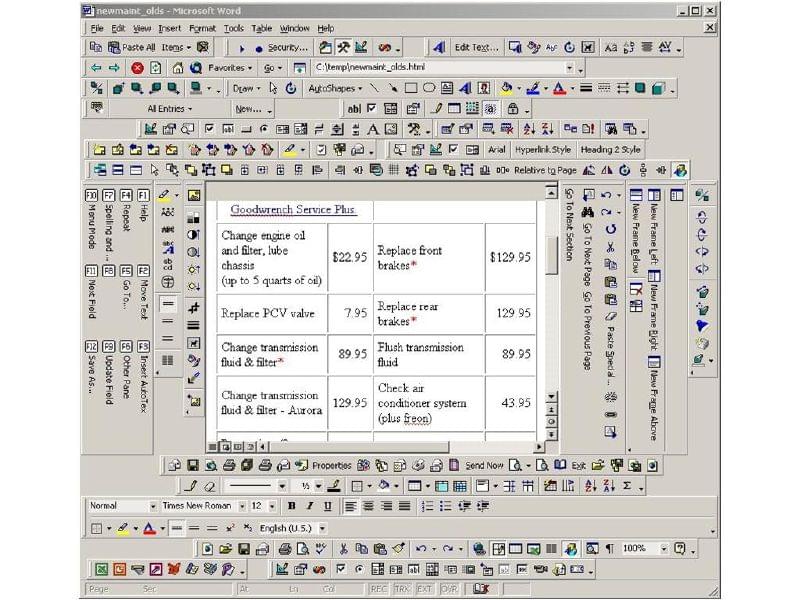Open the 100% zoom dropdown

[663, 549]
